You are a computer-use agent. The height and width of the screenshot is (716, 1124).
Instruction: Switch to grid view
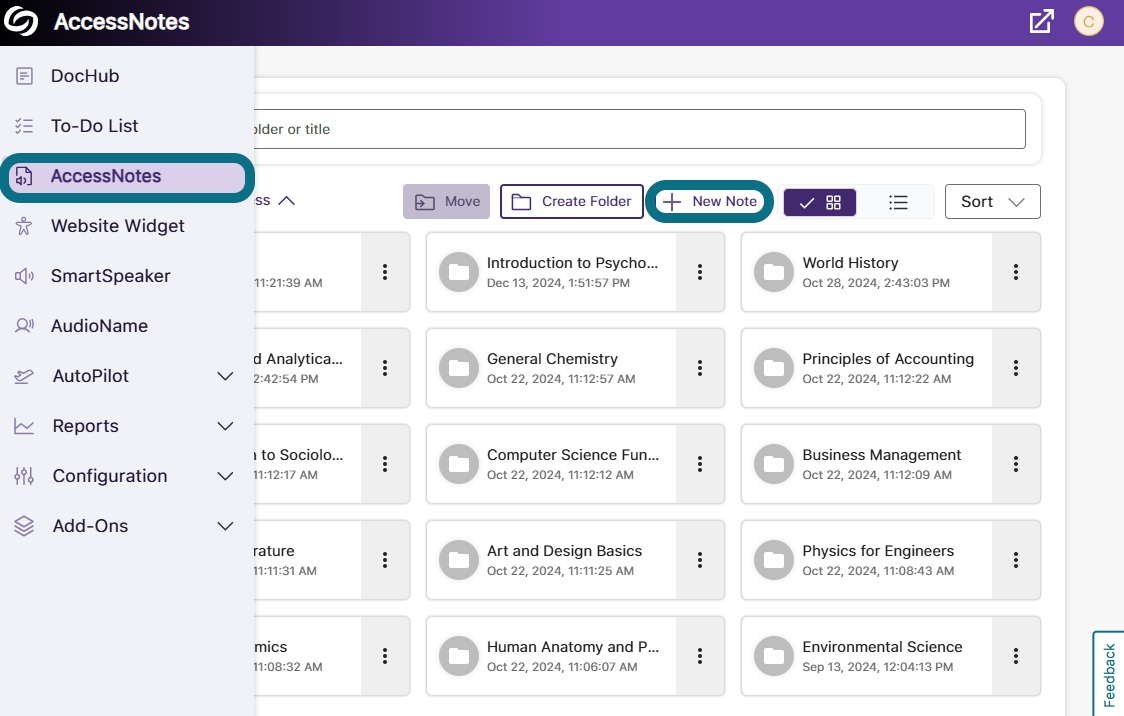click(819, 202)
